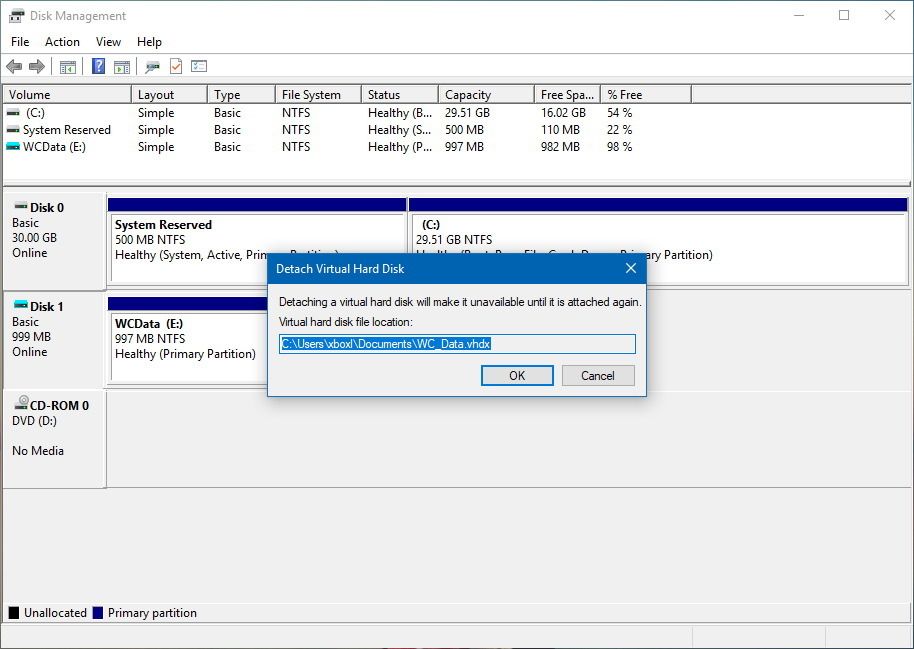
Task: Click OK to detach the virtual disk
Action: (x=517, y=376)
